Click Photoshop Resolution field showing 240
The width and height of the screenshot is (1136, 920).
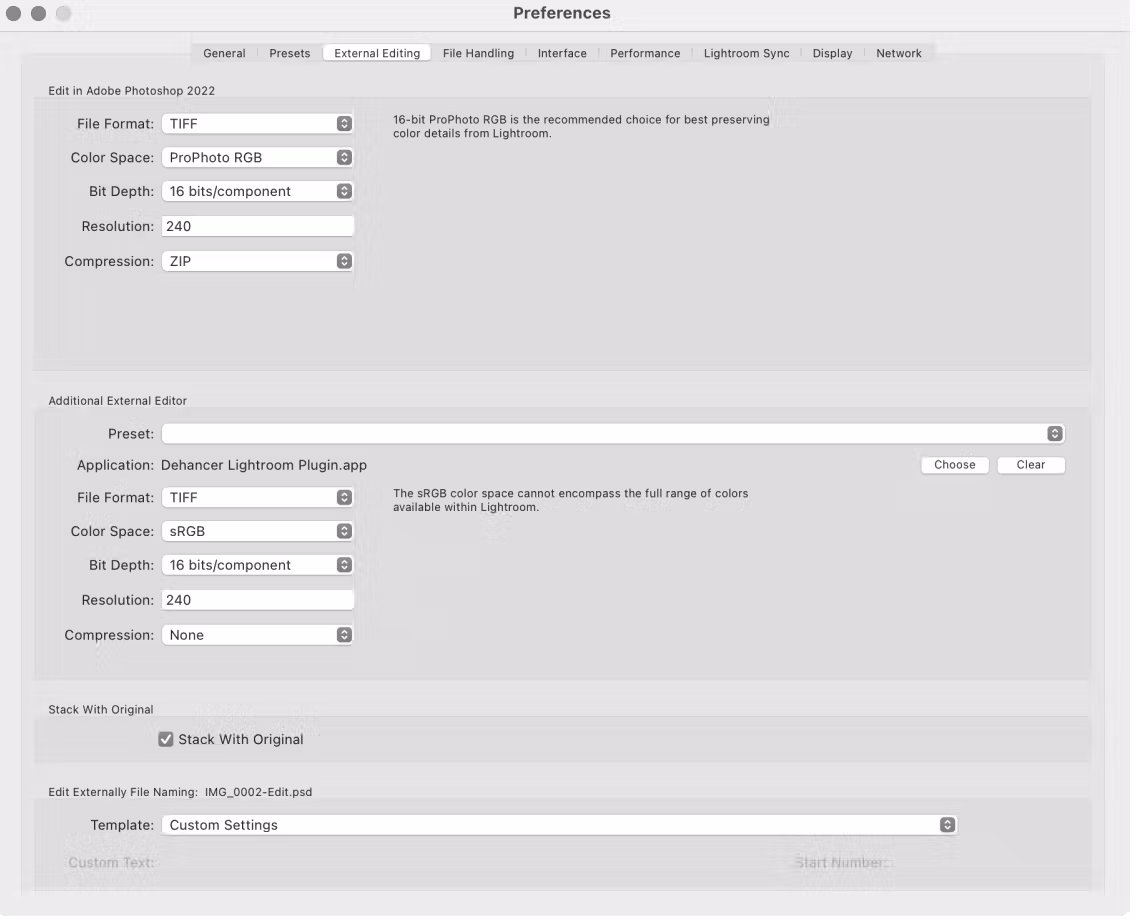(x=257, y=226)
